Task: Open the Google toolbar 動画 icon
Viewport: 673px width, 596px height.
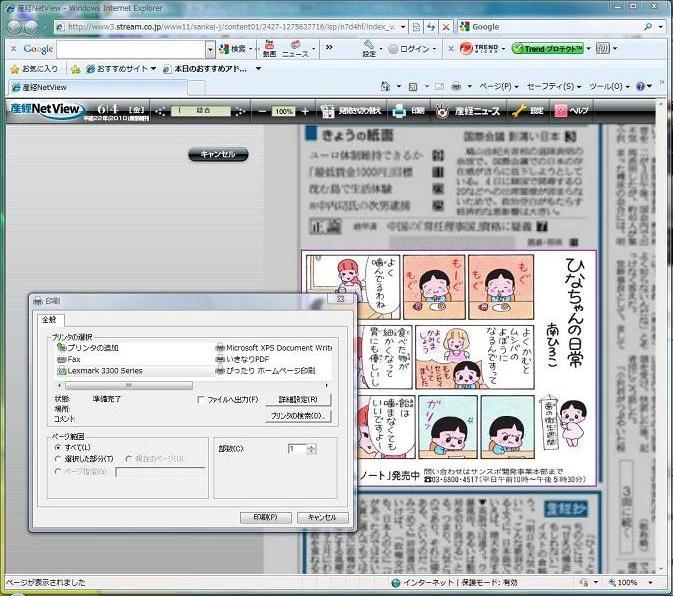Action: click(269, 48)
